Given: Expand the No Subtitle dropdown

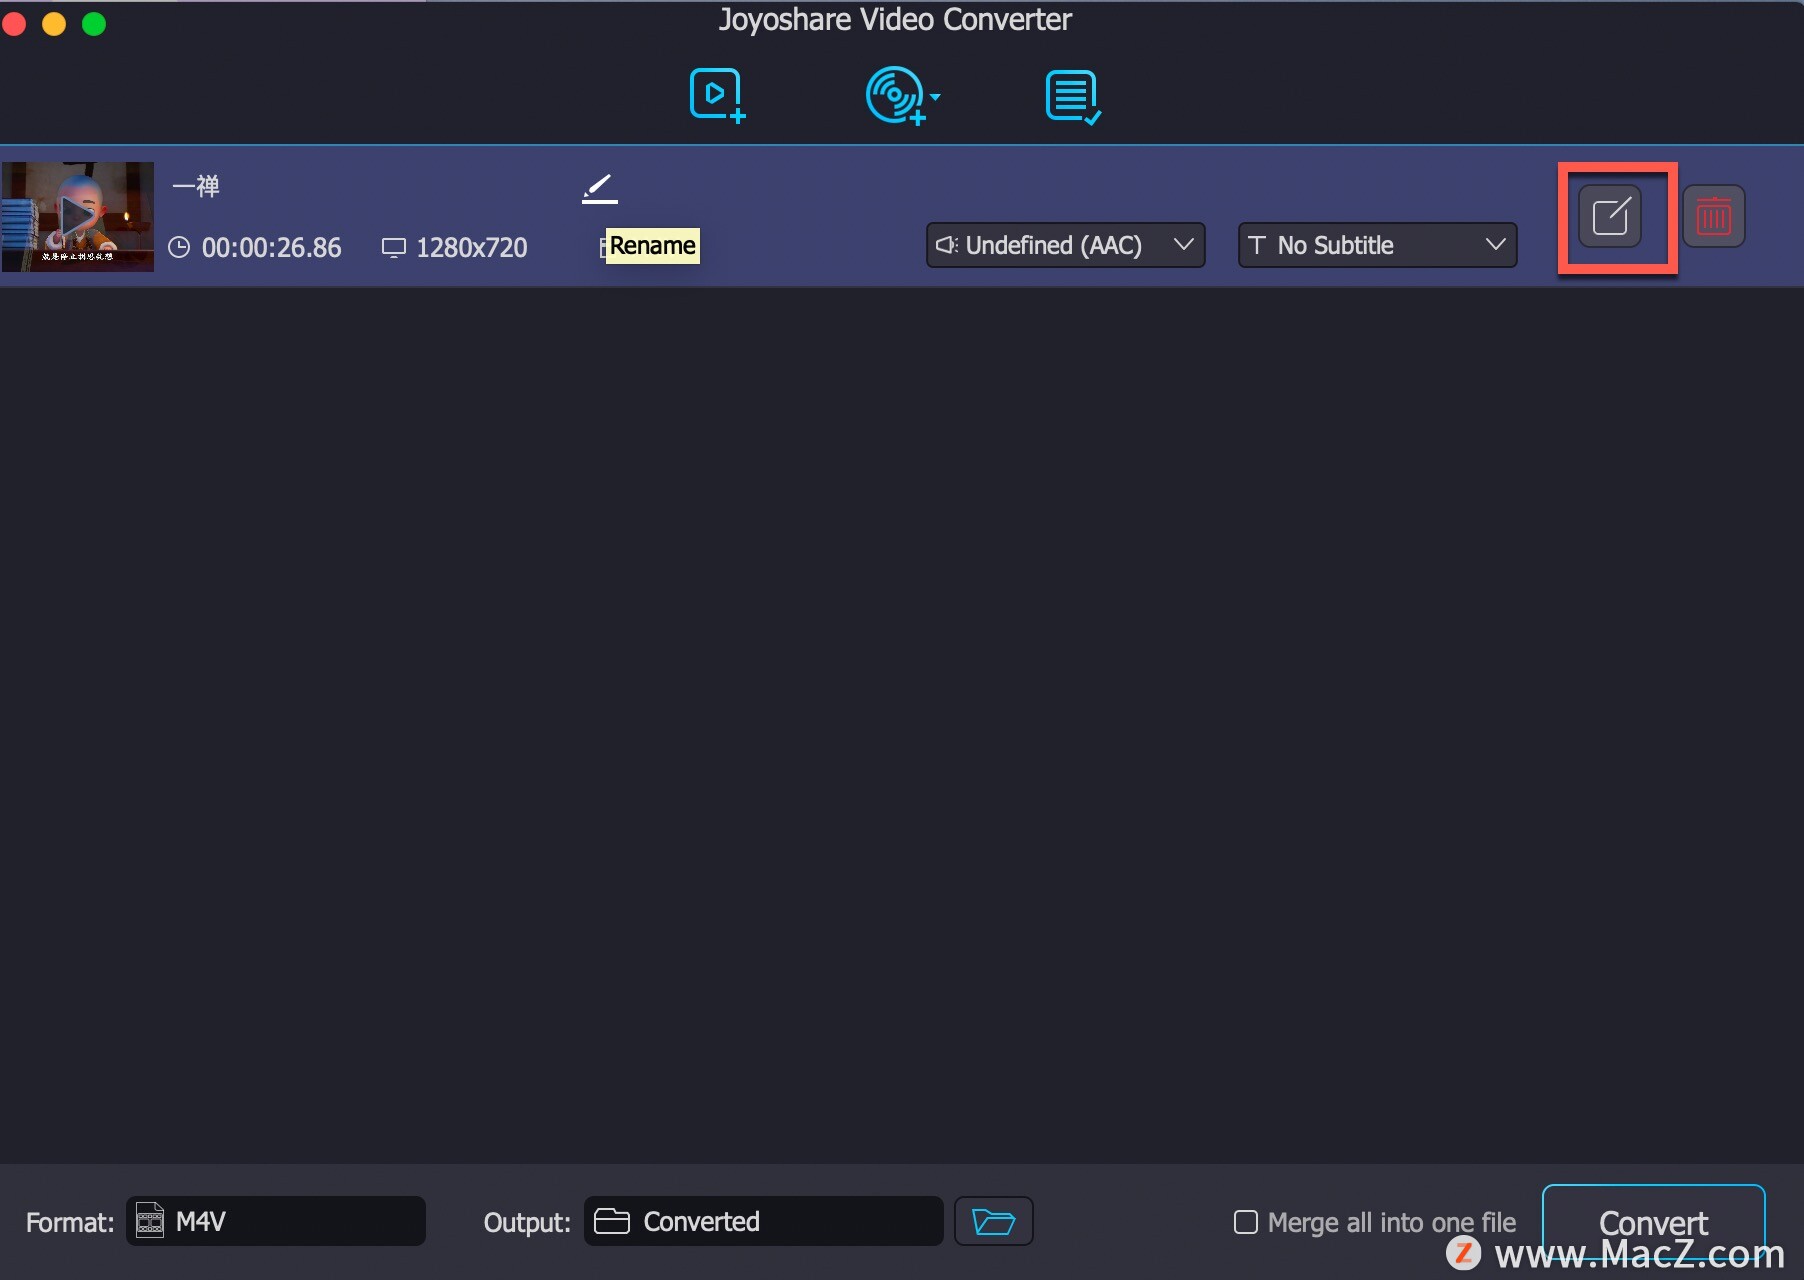Looking at the screenshot, I should (x=1377, y=245).
